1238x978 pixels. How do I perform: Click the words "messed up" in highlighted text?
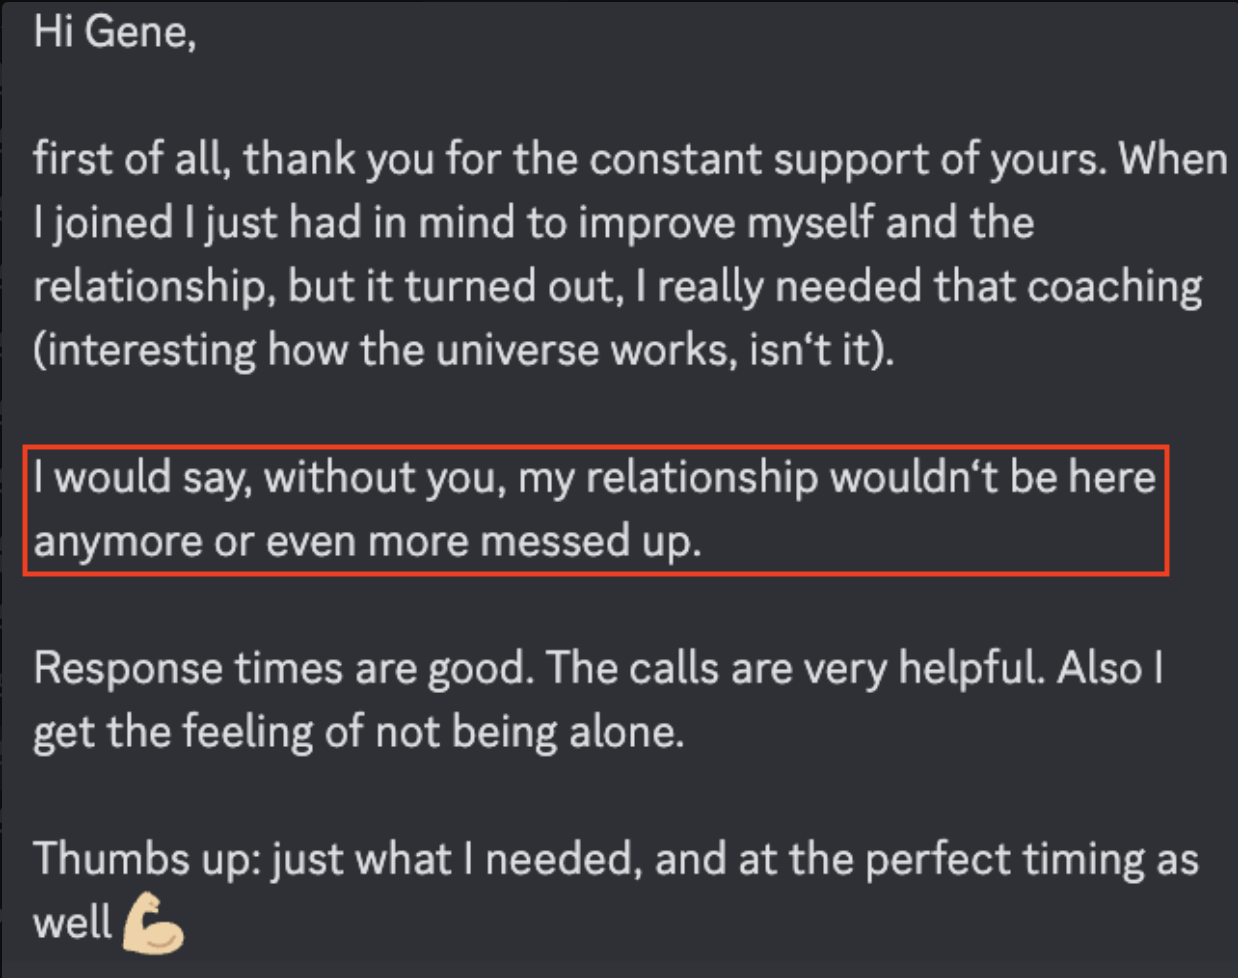(589, 541)
